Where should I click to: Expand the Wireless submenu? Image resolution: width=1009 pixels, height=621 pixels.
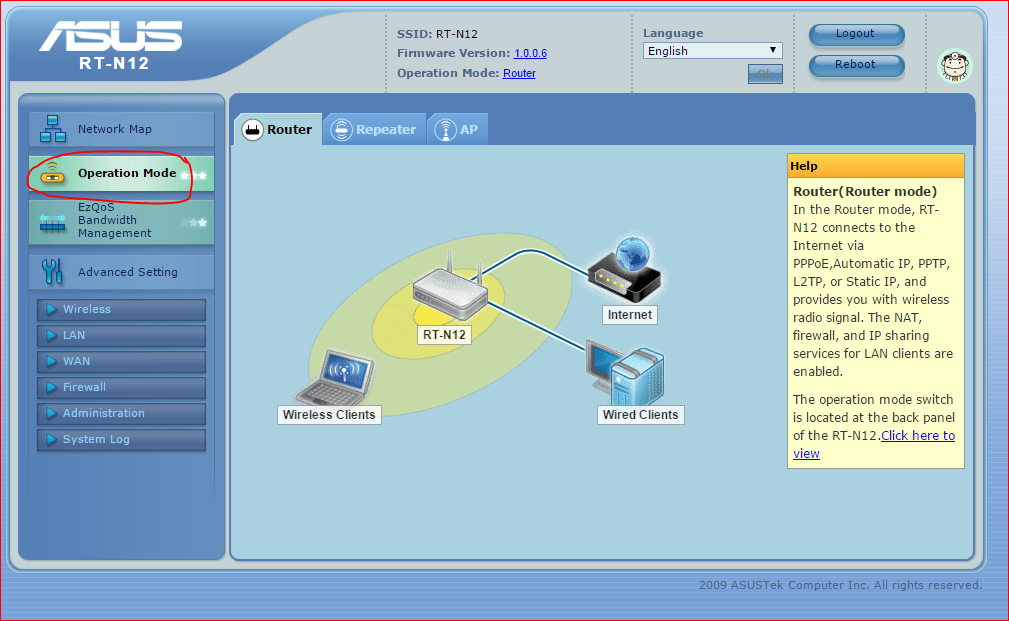coord(122,310)
